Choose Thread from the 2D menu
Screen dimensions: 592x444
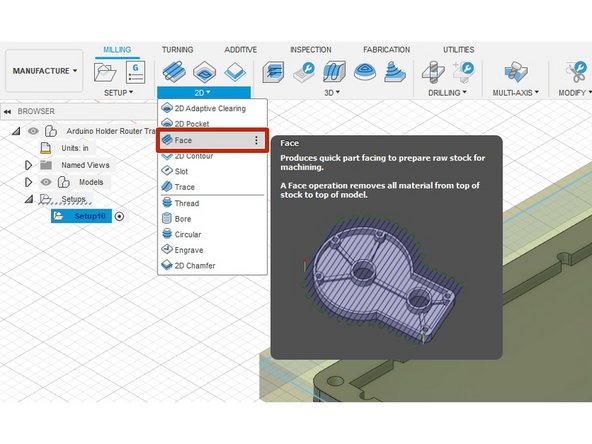click(x=212, y=203)
